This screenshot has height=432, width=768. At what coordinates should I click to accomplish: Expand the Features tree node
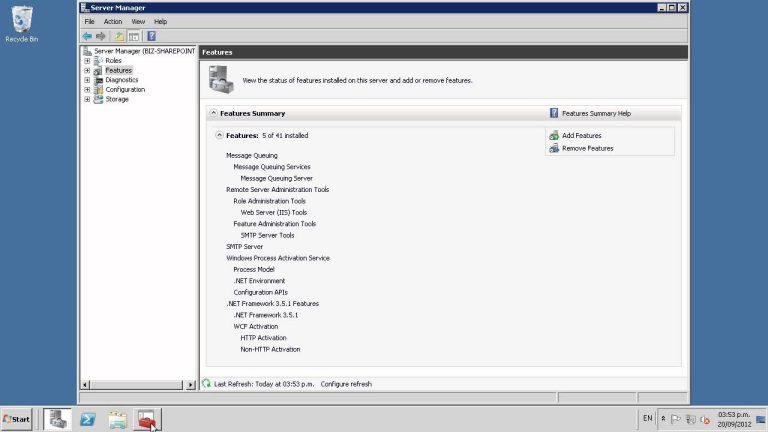87,71
